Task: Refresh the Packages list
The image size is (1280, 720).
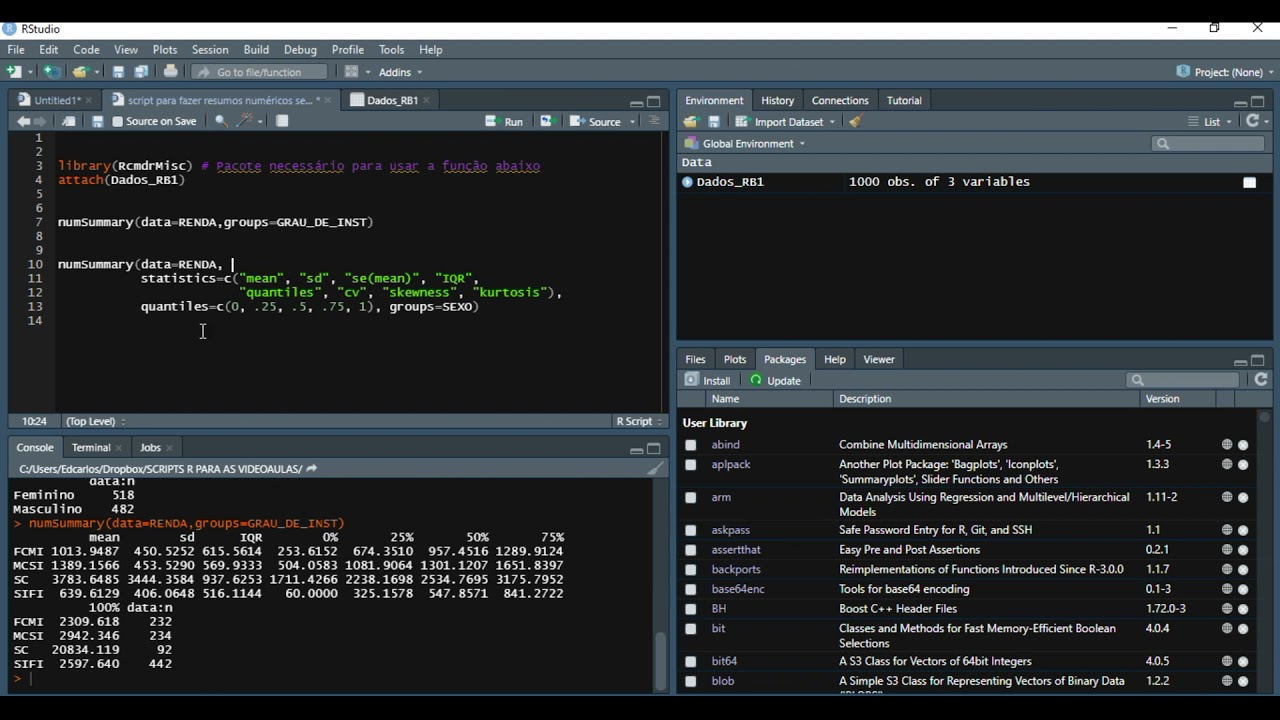Action: pos(1261,380)
